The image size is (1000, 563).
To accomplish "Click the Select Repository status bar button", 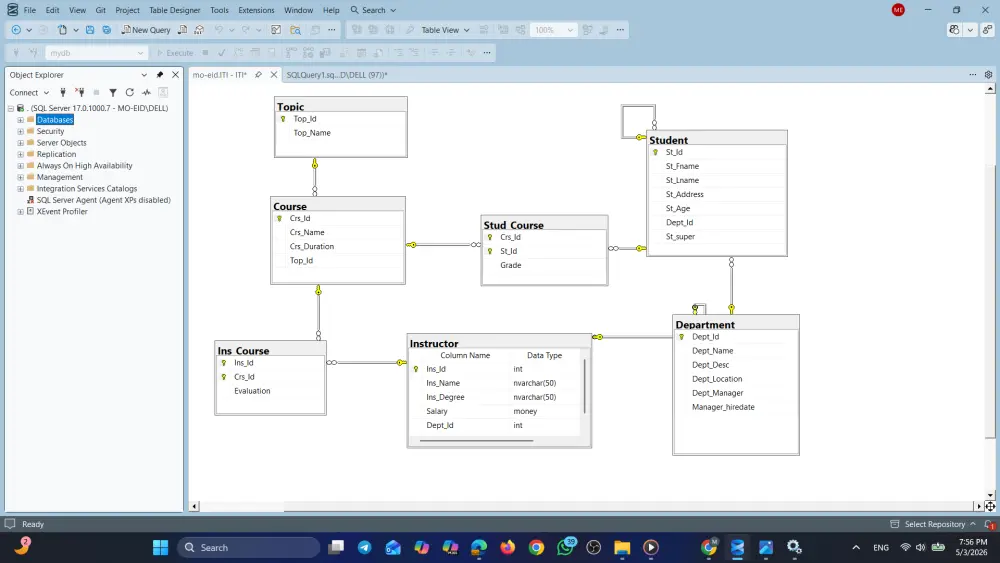I will [x=932, y=524].
